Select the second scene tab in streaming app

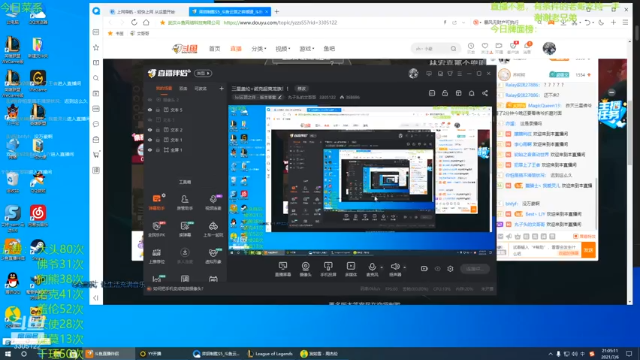(x=183, y=88)
